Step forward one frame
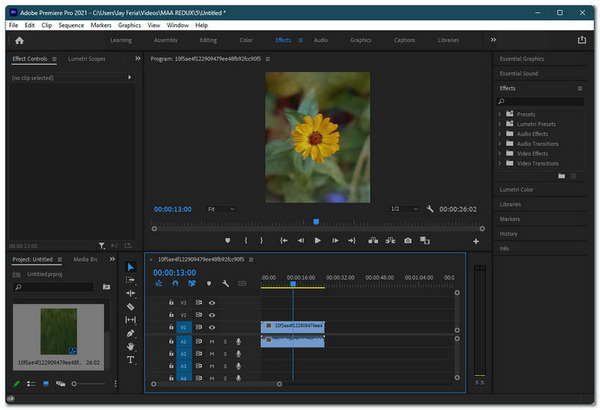 coord(335,240)
